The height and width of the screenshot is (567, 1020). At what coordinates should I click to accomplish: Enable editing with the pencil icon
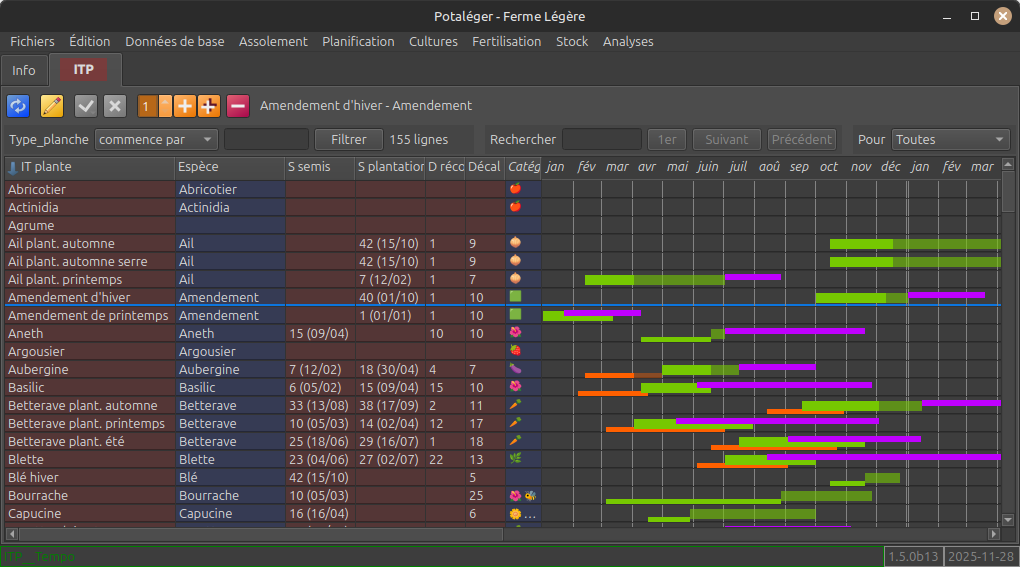point(52,106)
